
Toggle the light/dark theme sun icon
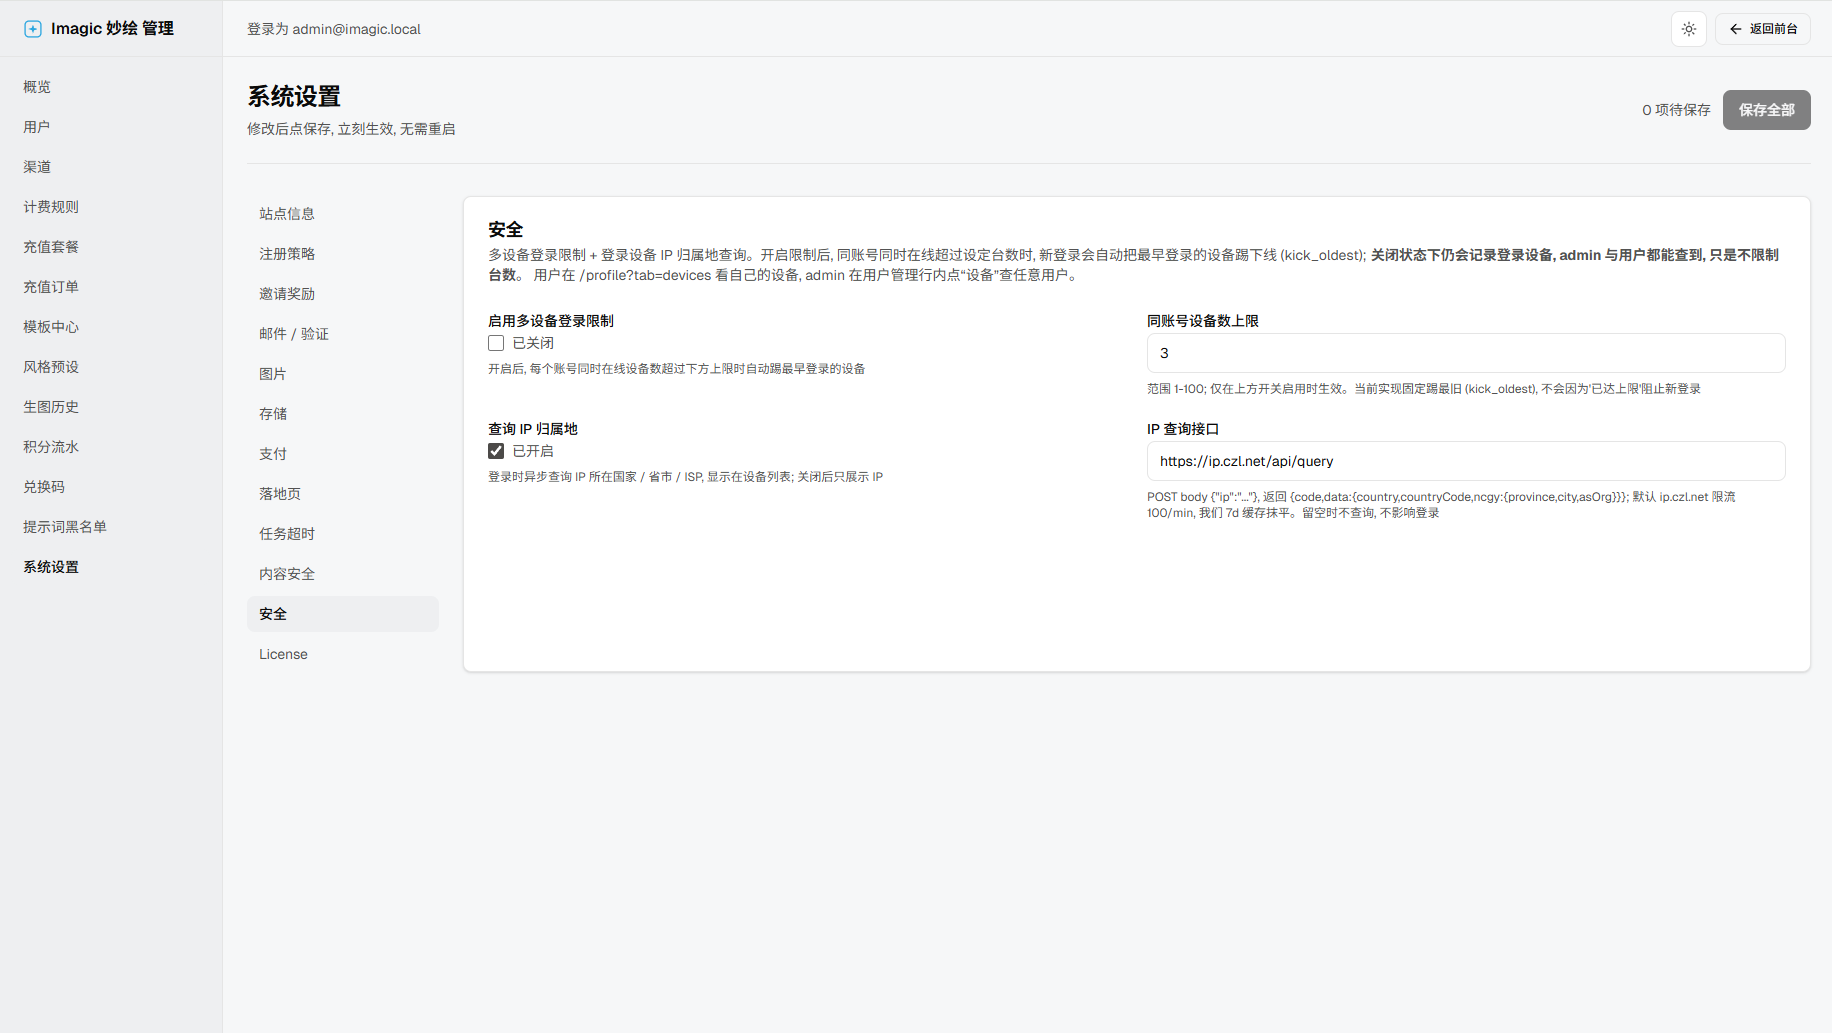click(1689, 29)
